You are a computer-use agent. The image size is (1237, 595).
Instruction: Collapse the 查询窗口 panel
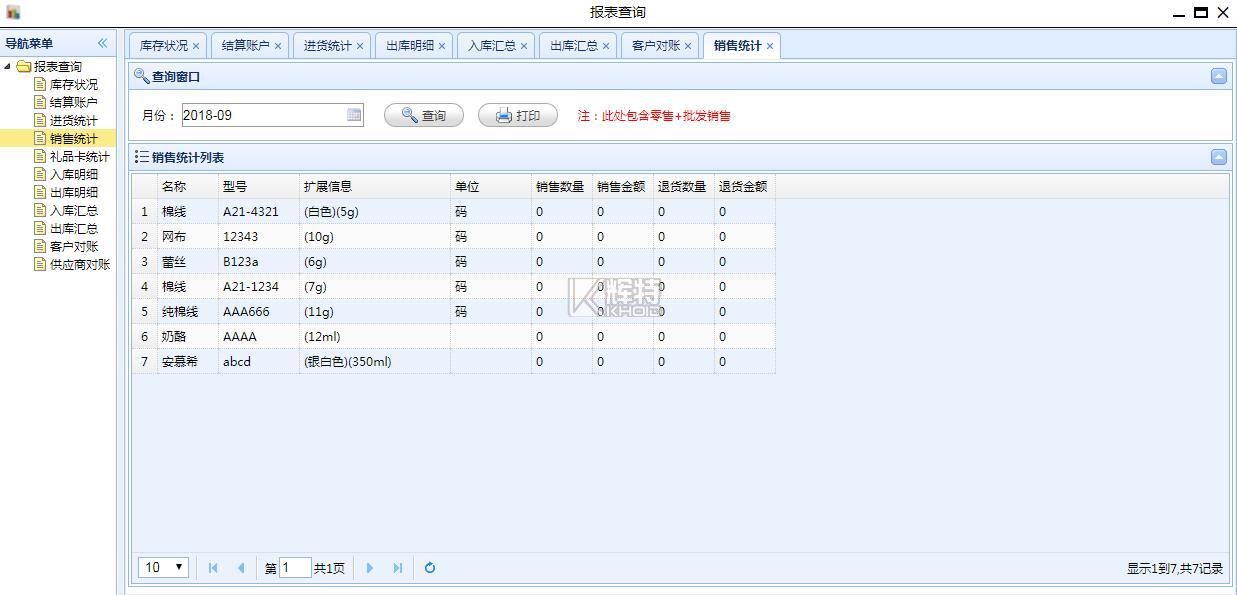[x=1218, y=76]
